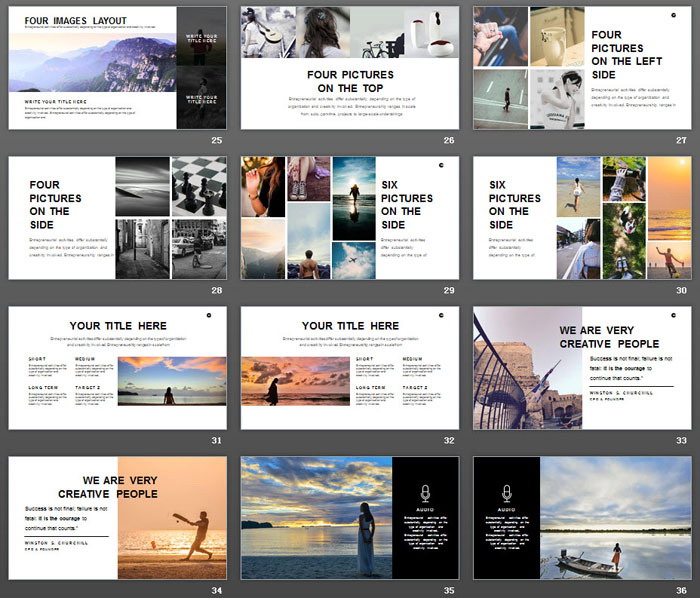Click the small circle logo on slide 31
This screenshot has width=700, height=598.
(x=209, y=314)
